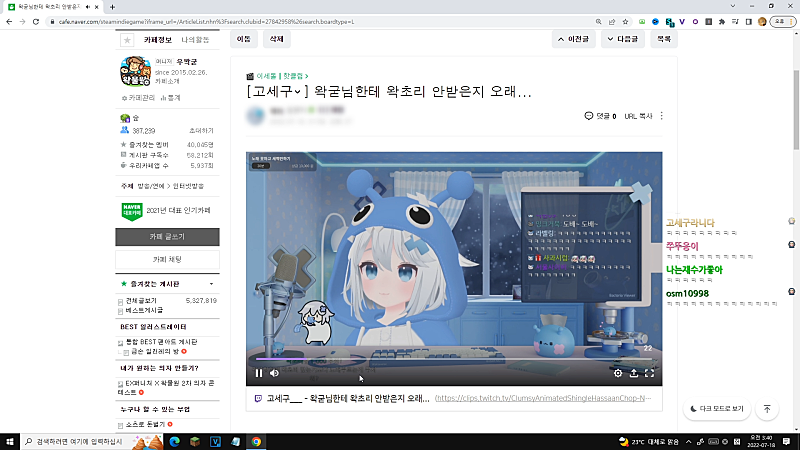800x450 pixels.
Task: Seek in the video progress bar
Action: pos(454,359)
